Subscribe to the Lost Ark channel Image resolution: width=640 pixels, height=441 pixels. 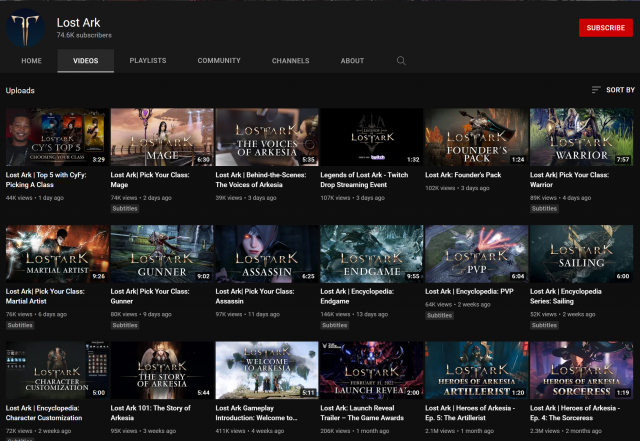point(605,28)
